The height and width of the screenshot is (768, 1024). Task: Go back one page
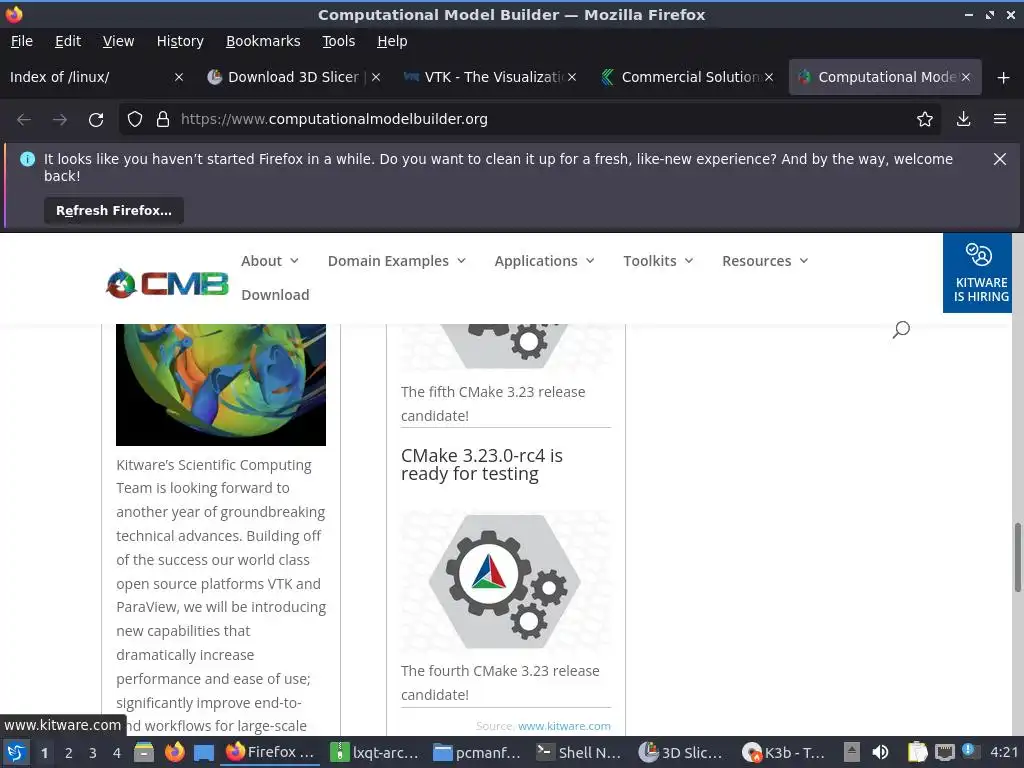click(x=24, y=120)
